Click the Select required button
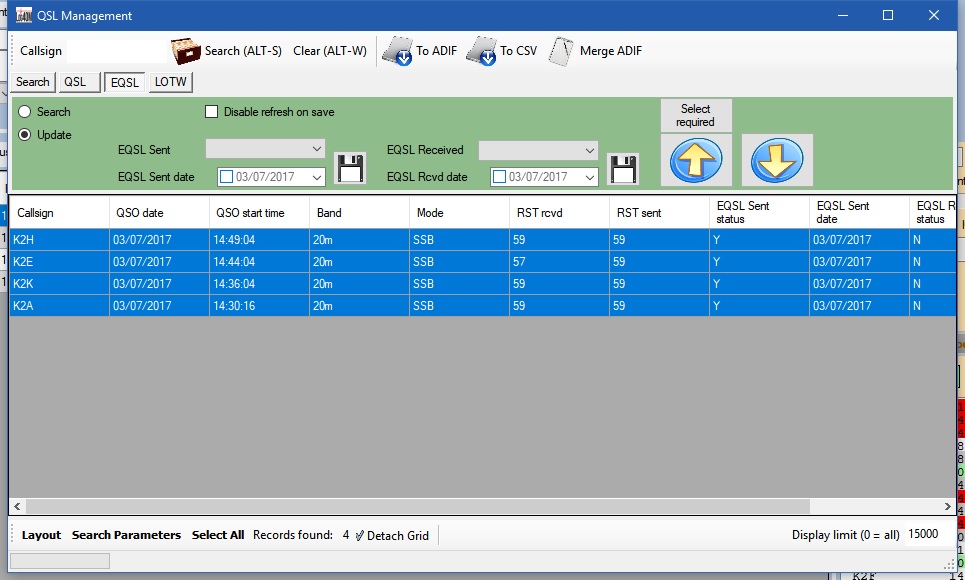Screen dimensions: 965x580 click(x=696, y=115)
